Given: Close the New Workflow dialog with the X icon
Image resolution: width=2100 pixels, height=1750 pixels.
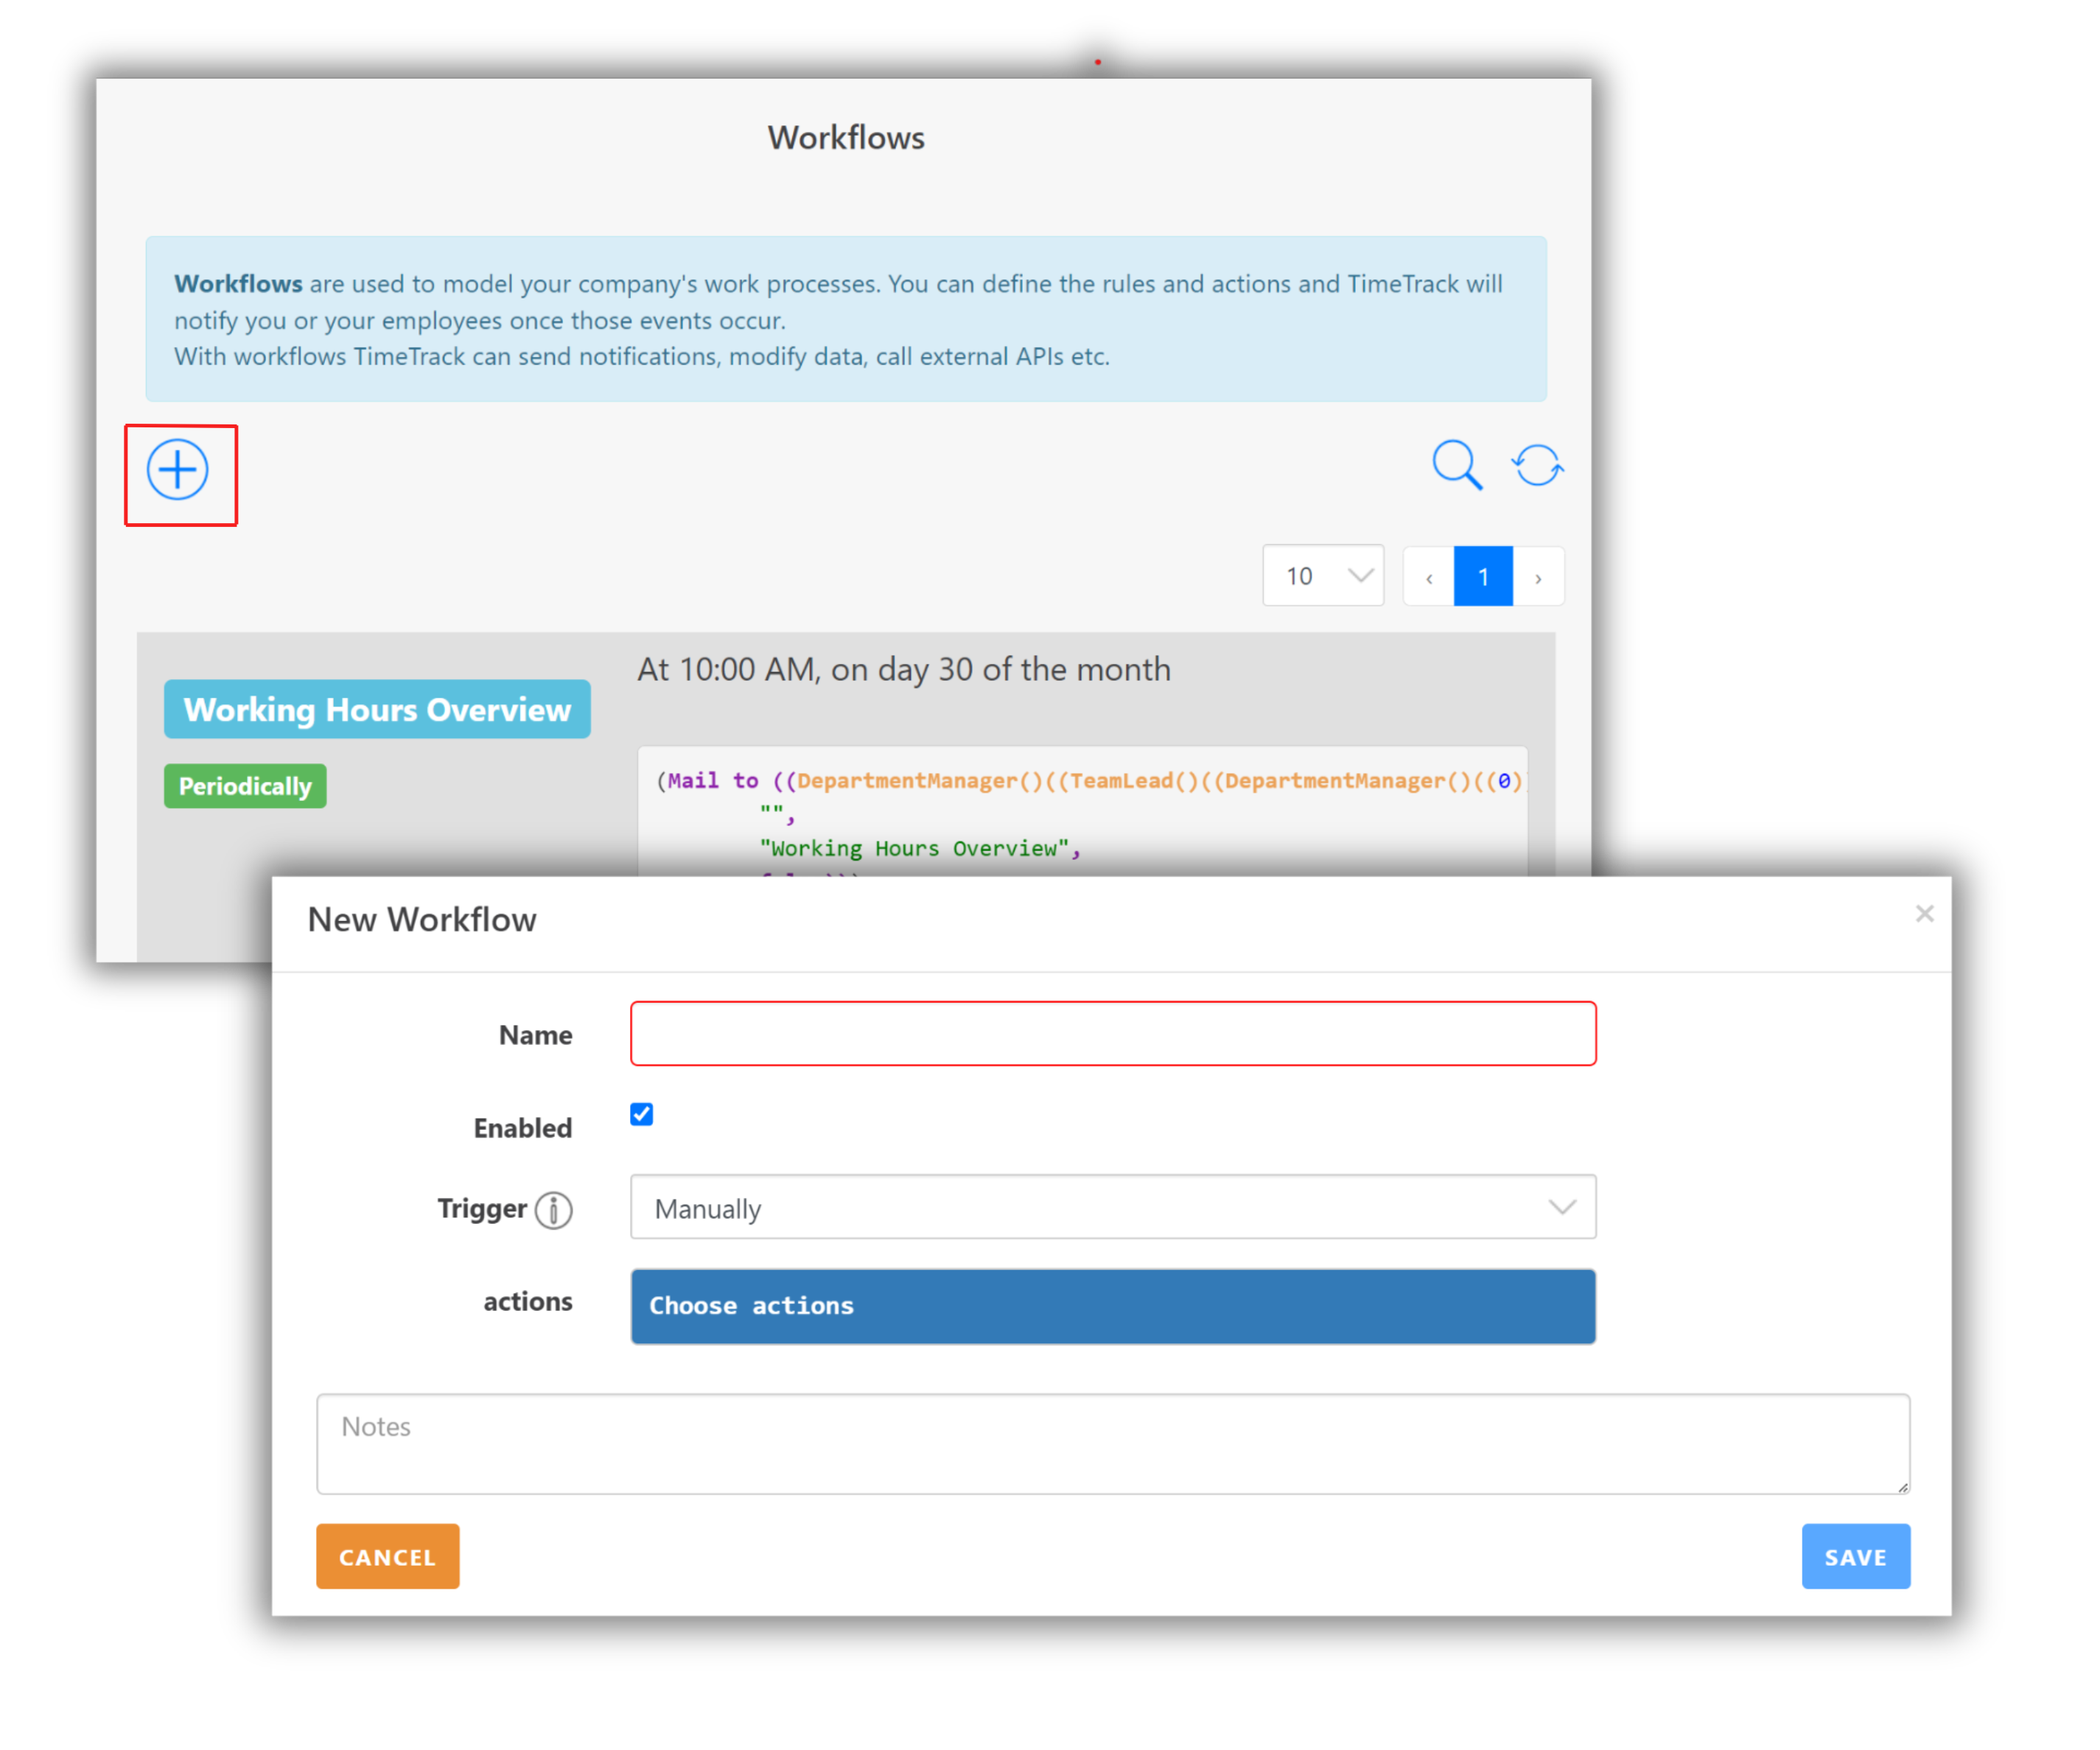Looking at the screenshot, I should click(1924, 913).
